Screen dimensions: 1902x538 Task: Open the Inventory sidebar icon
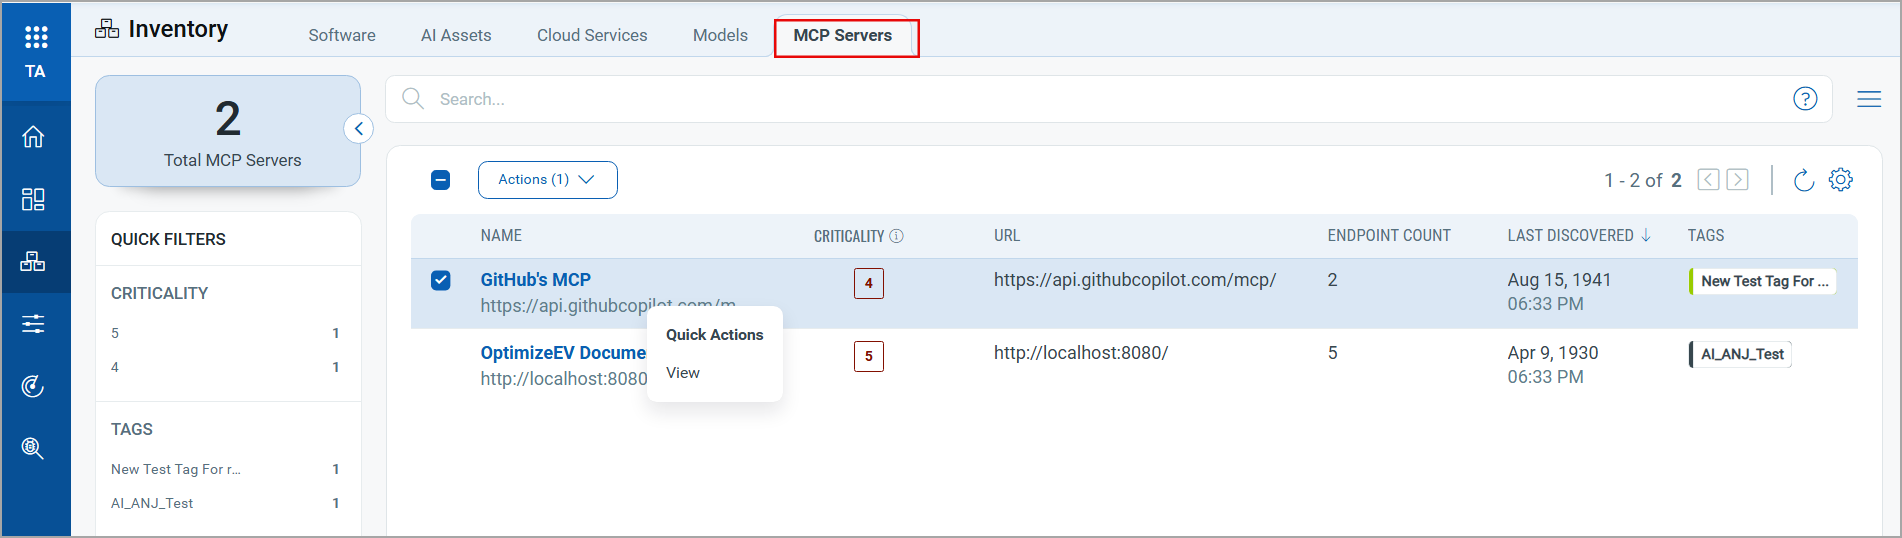tap(33, 261)
